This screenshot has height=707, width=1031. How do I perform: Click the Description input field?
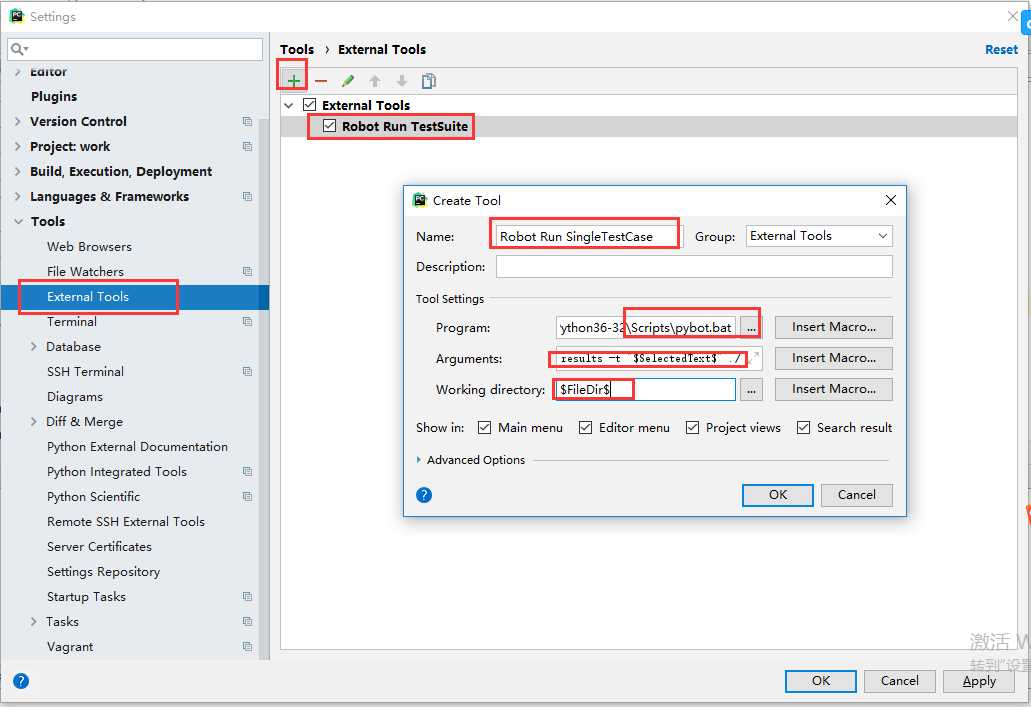[x=694, y=266]
